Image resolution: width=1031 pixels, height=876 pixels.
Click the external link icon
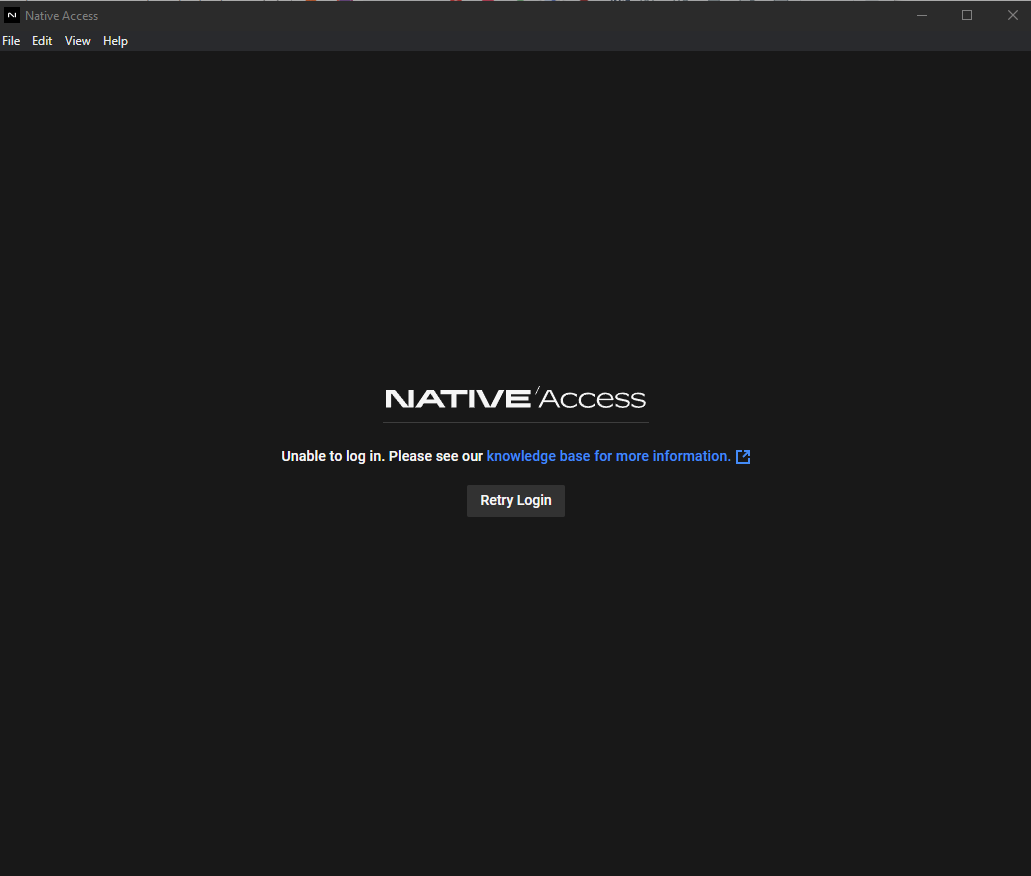(x=743, y=457)
